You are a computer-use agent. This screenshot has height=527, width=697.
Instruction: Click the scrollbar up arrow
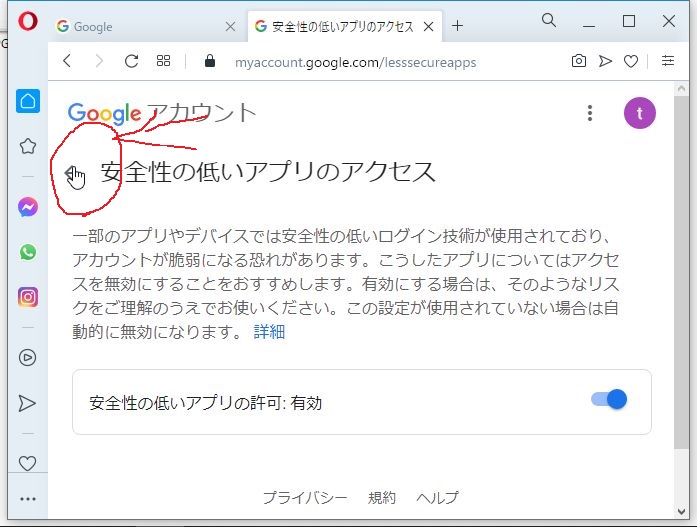point(681,88)
